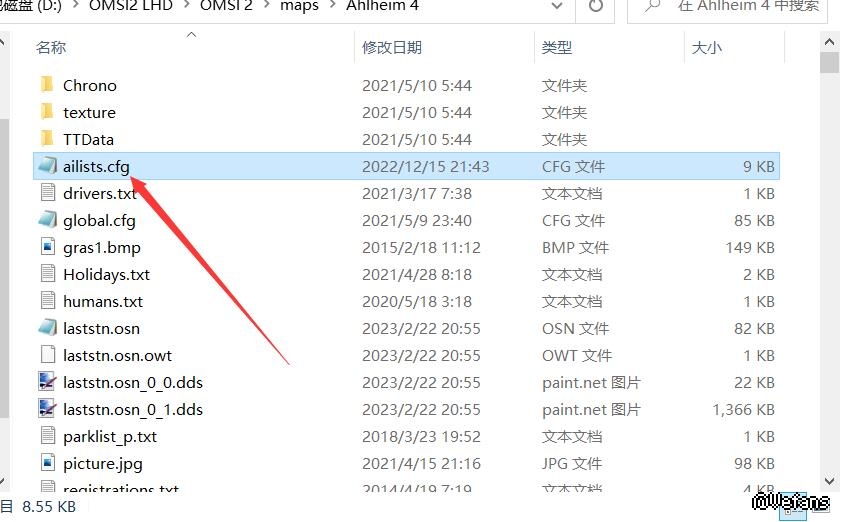The width and height of the screenshot is (841, 522).
Task: Click the global.cfg file icon
Action: click(47, 220)
